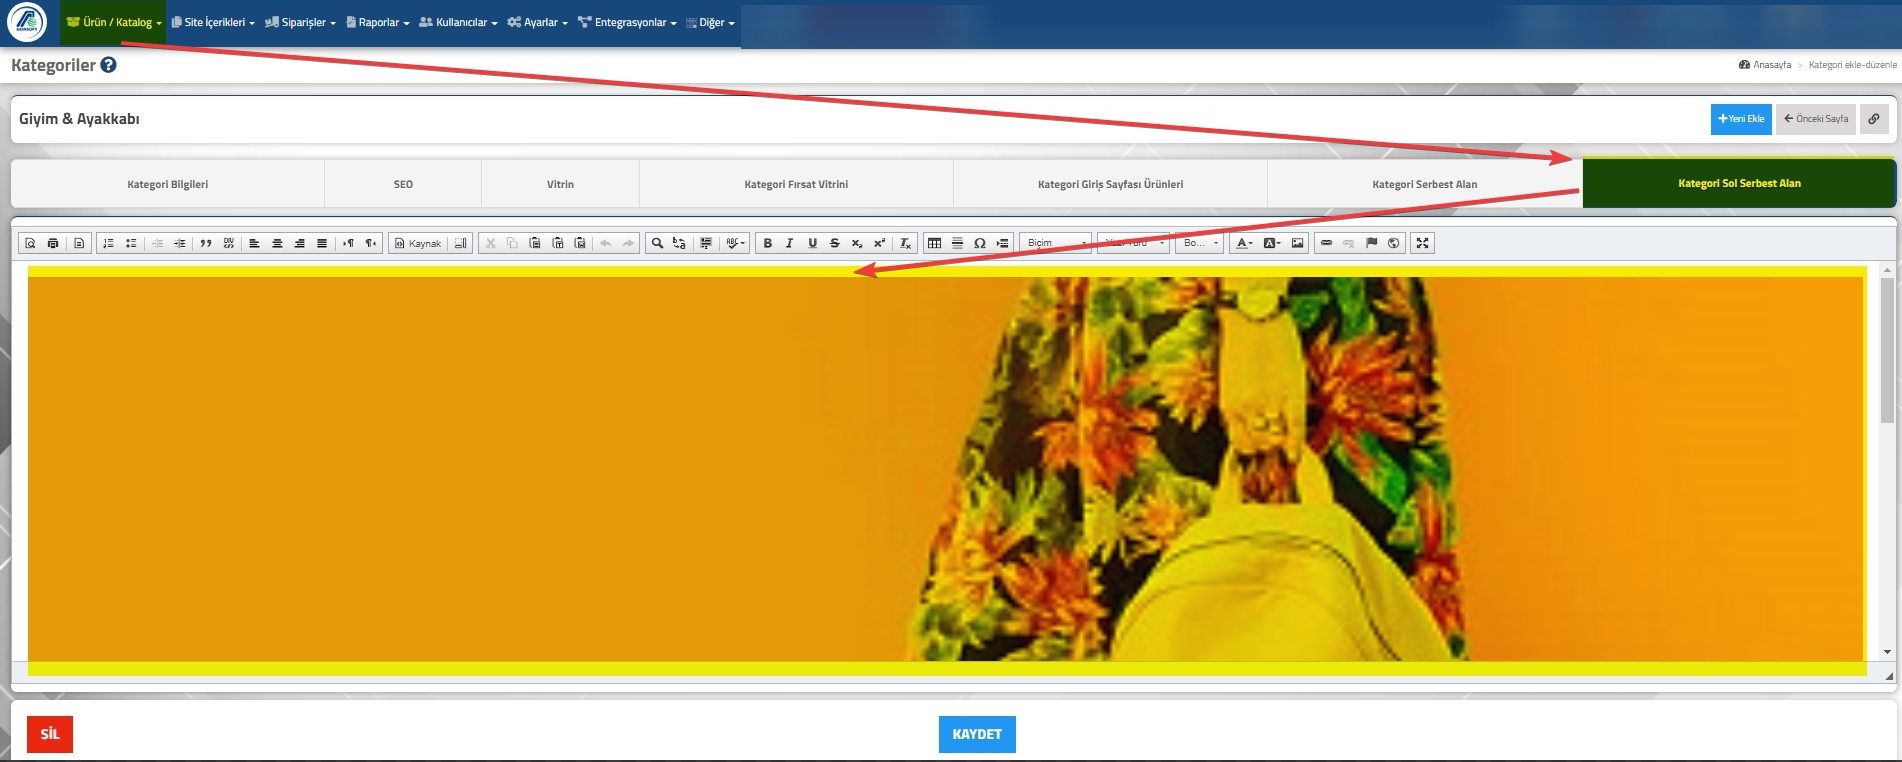Go back with Önceki Sayfa button
The width and height of the screenshot is (1902, 762).
pyautogui.click(x=1816, y=119)
